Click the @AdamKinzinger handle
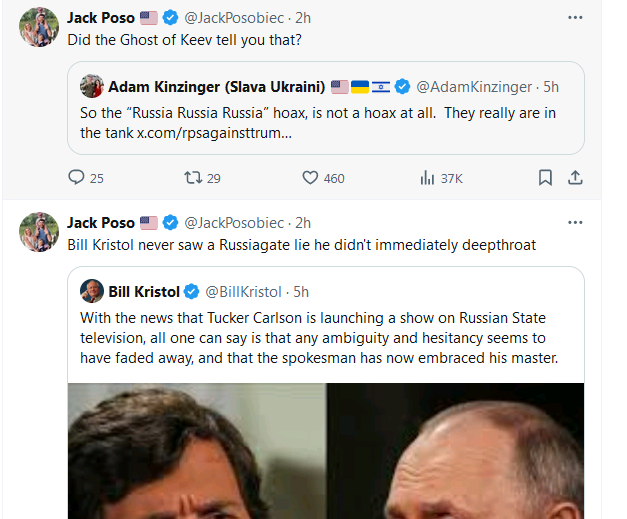627x519 pixels. [473, 86]
